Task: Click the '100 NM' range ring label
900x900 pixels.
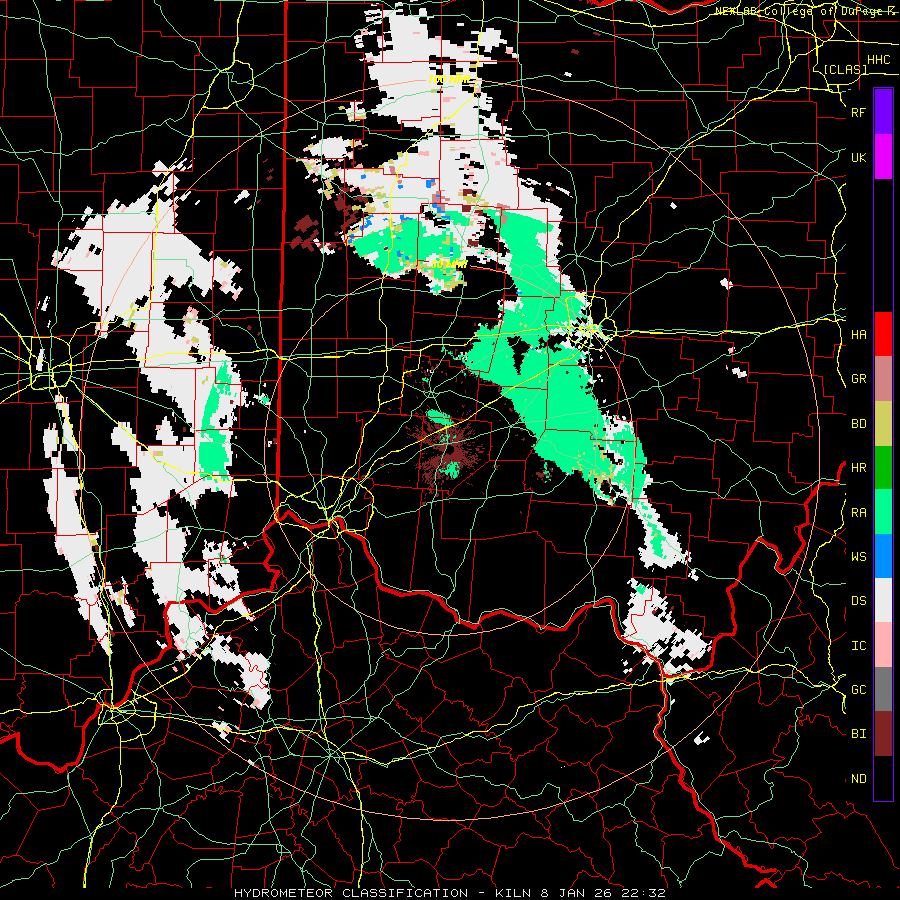Action: pyautogui.click(x=449, y=79)
